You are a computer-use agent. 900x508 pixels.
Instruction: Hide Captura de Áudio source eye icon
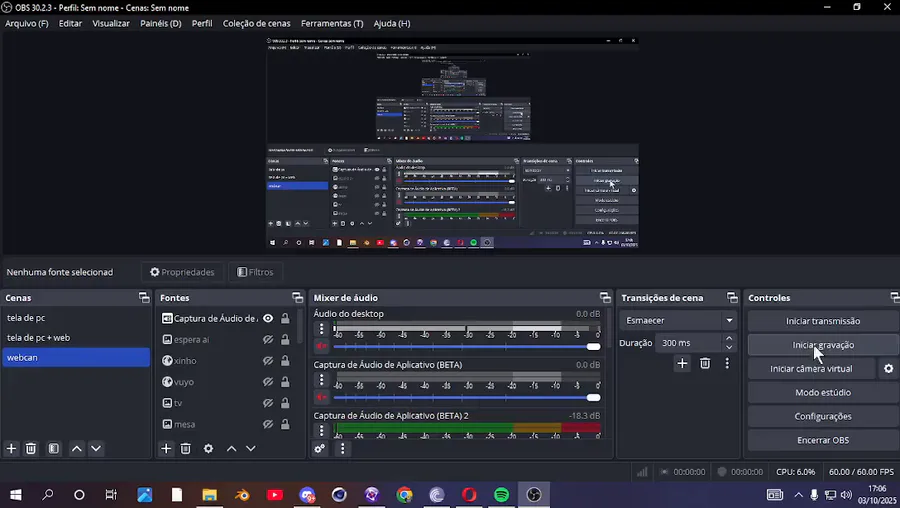[268, 318]
